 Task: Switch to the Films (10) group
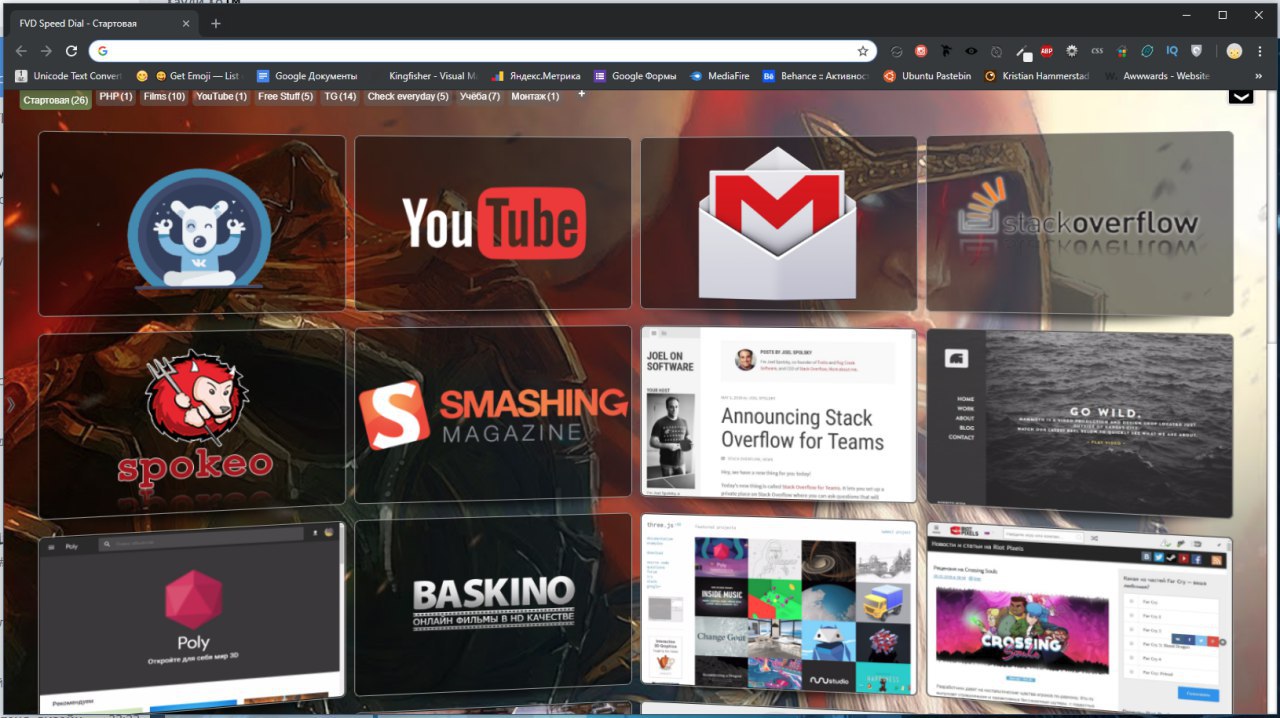click(164, 97)
